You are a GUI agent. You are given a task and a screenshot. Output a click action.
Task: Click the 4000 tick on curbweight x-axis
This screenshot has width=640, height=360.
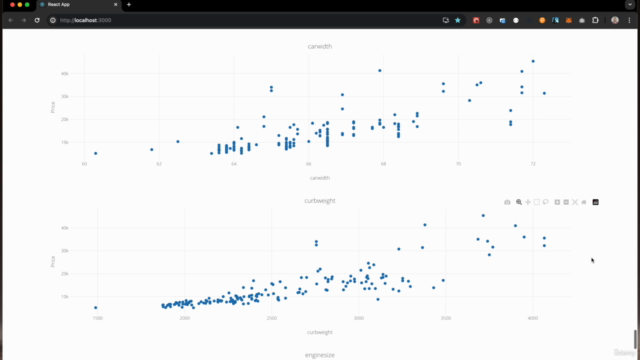point(533,318)
